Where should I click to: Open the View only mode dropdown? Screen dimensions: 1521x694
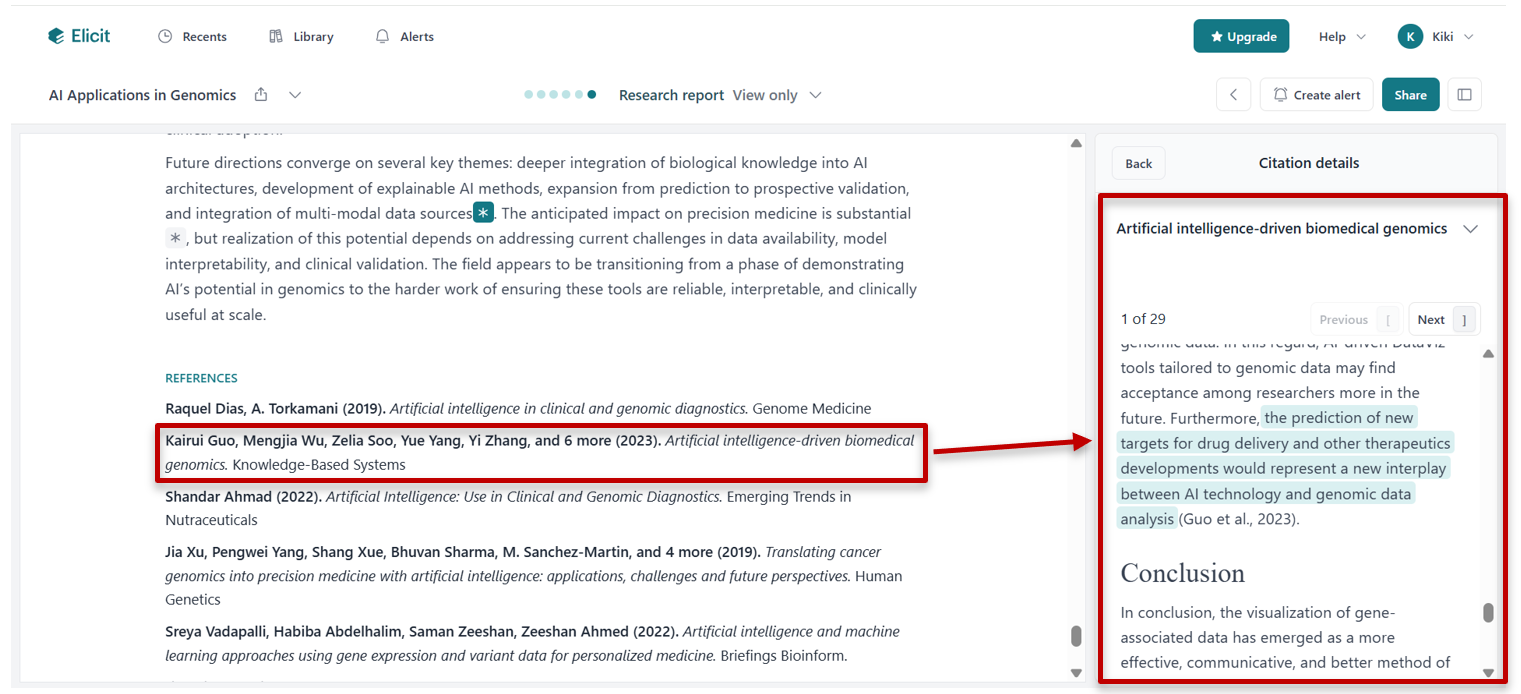777,95
